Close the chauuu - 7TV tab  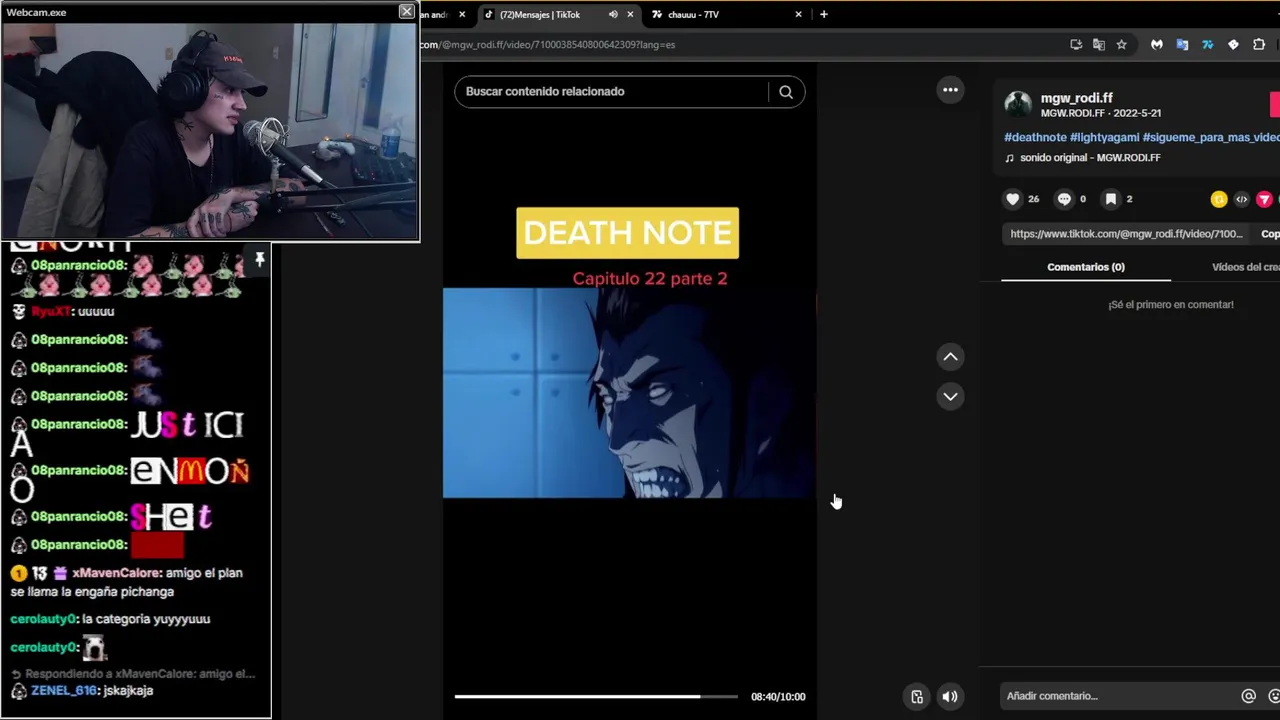(x=798, y=14)
